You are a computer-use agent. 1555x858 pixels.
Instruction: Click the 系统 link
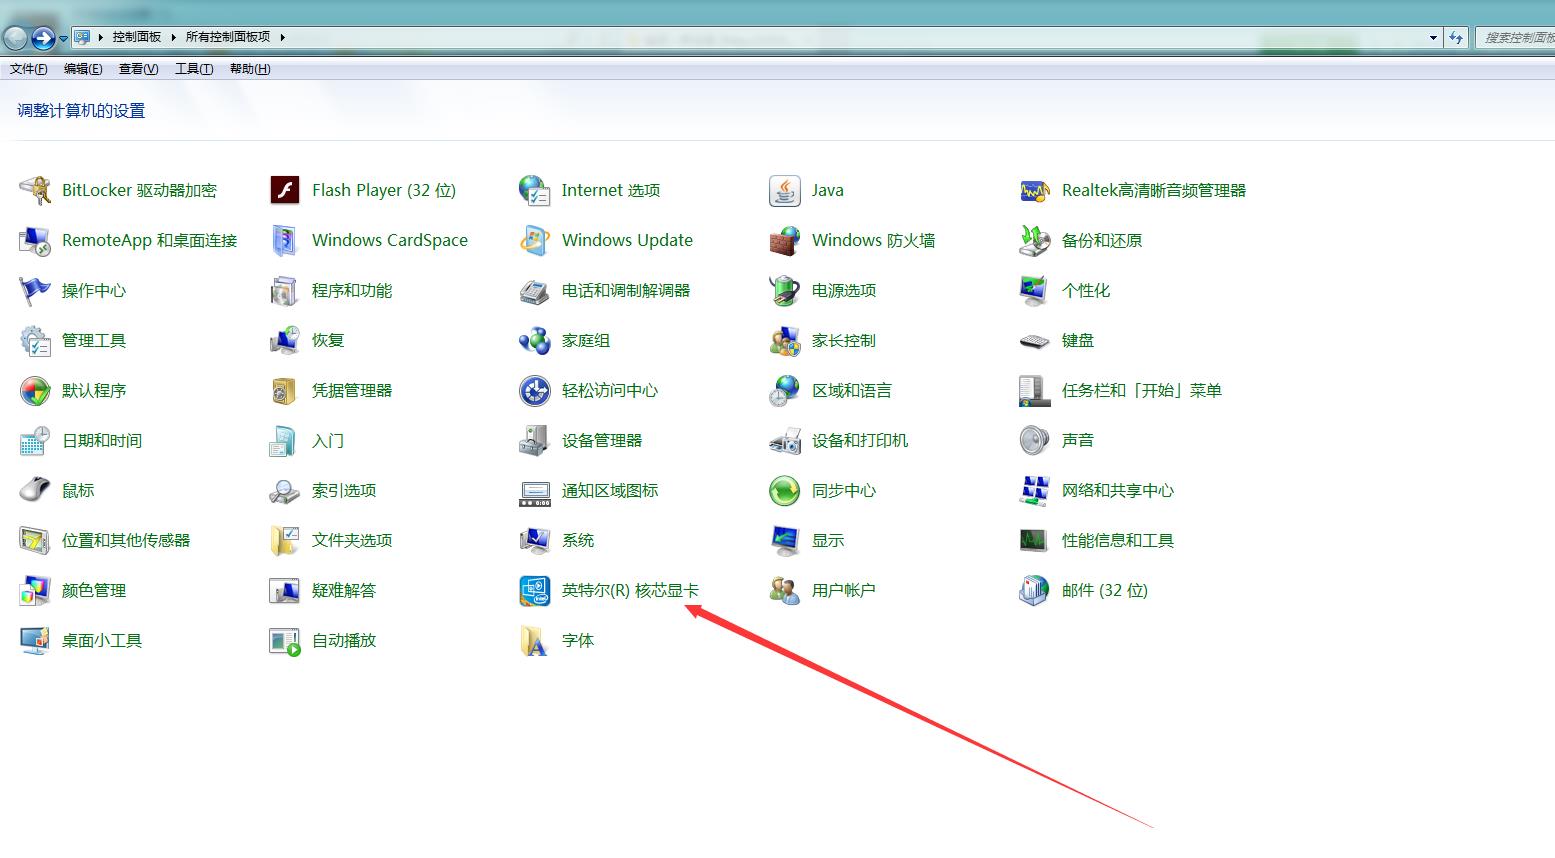click(578, 540)
